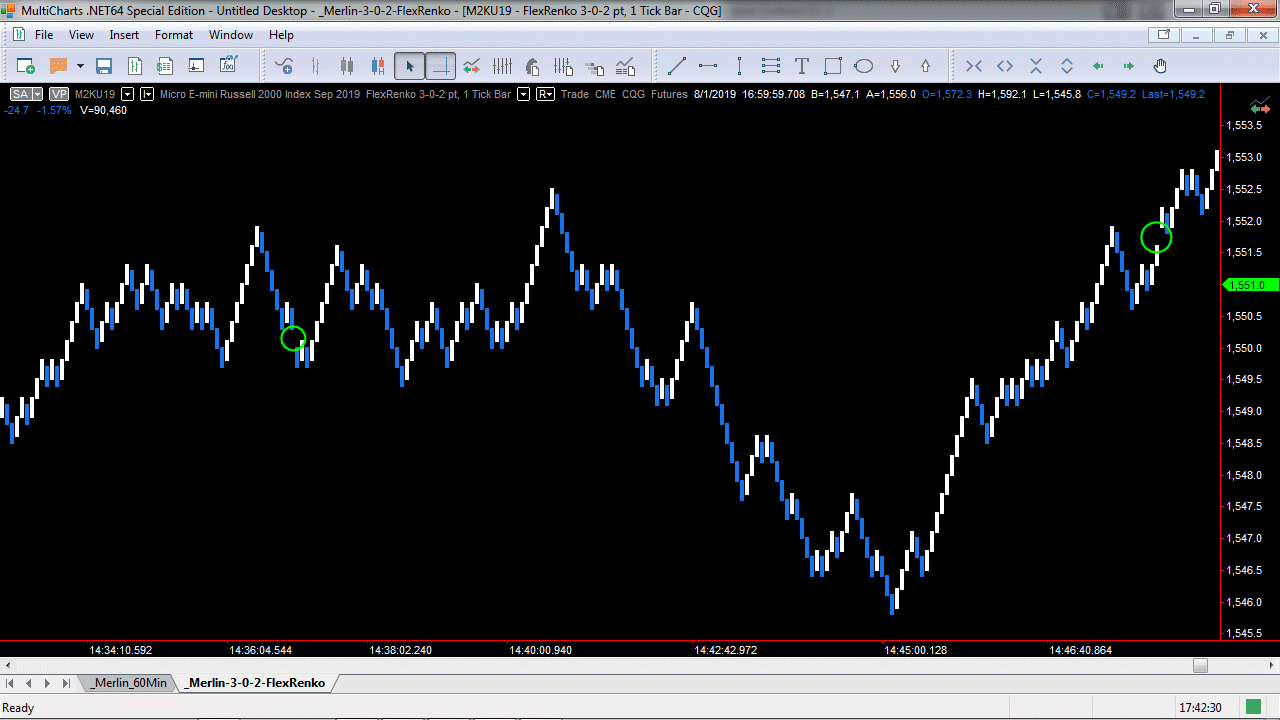Expand the open-workspace dropdown arrow
This screenshot has width=1280, height=720.
click(80, 66)
